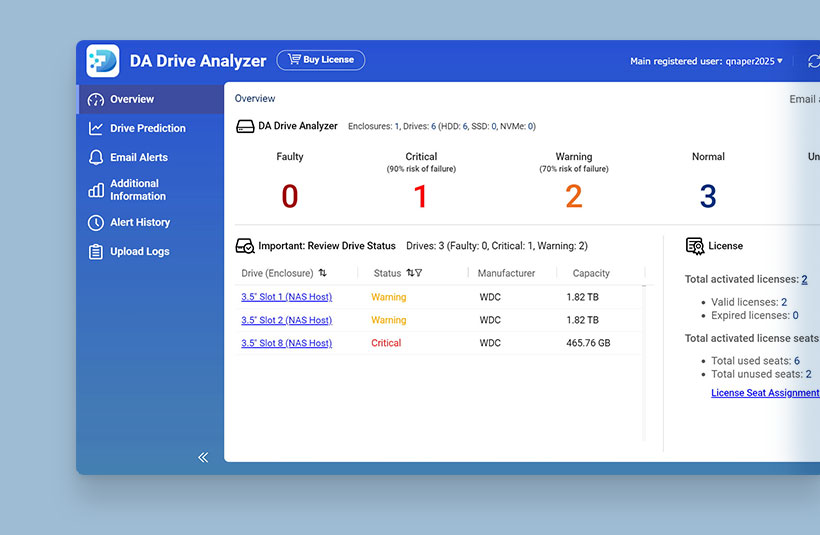Click the Review Drive Status disk icon

245,246
